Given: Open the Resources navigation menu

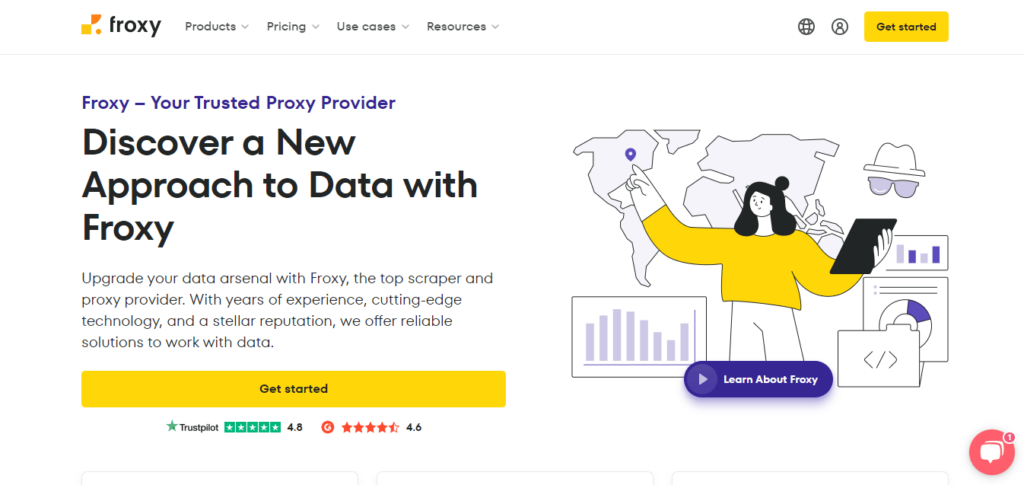Looking at the screenshot, I should (x=463, y=27).
